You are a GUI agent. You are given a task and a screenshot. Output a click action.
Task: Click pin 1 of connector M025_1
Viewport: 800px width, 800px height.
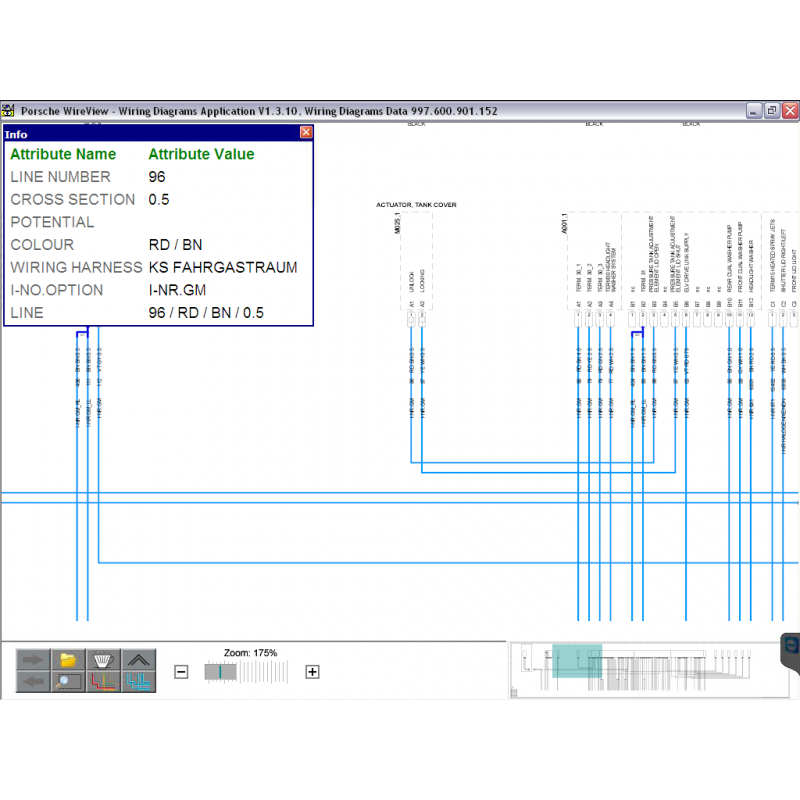[x=411, y=318]
